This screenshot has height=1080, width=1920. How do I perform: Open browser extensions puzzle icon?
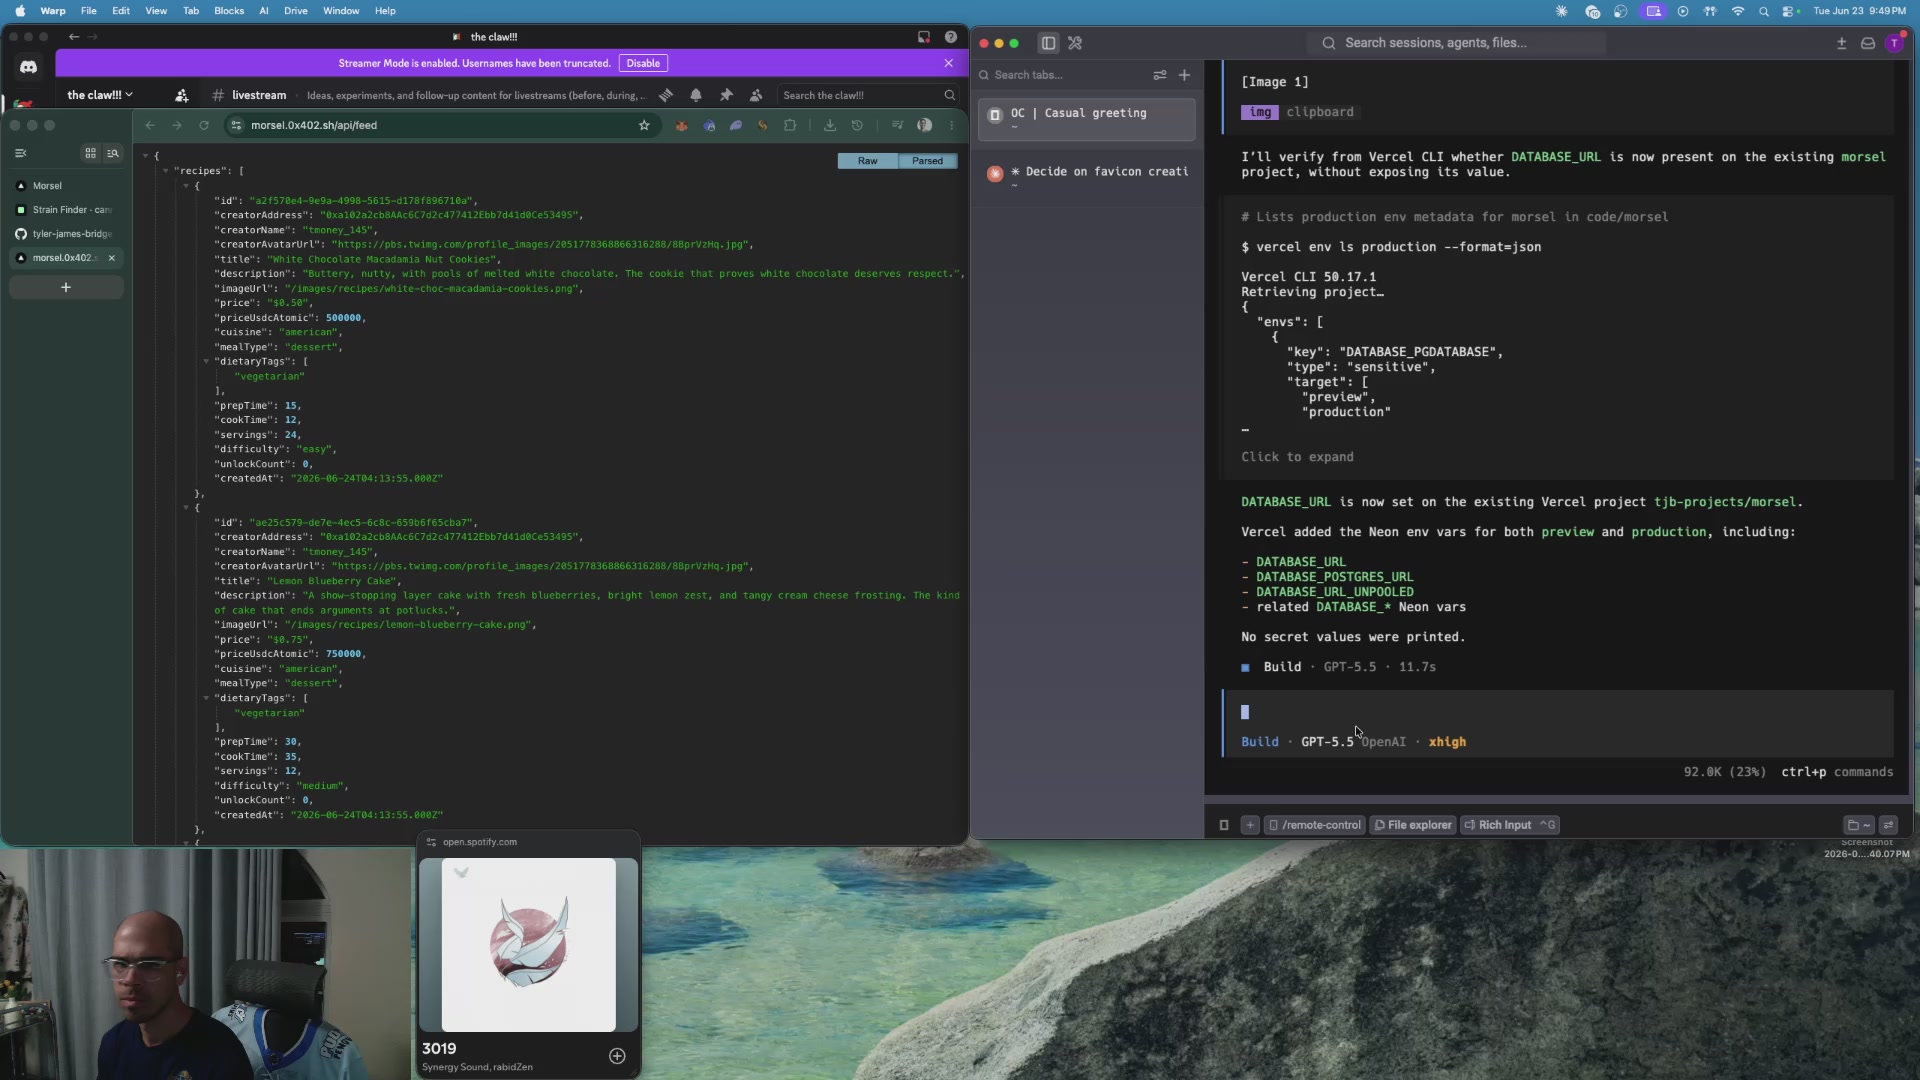coord(790,125)
